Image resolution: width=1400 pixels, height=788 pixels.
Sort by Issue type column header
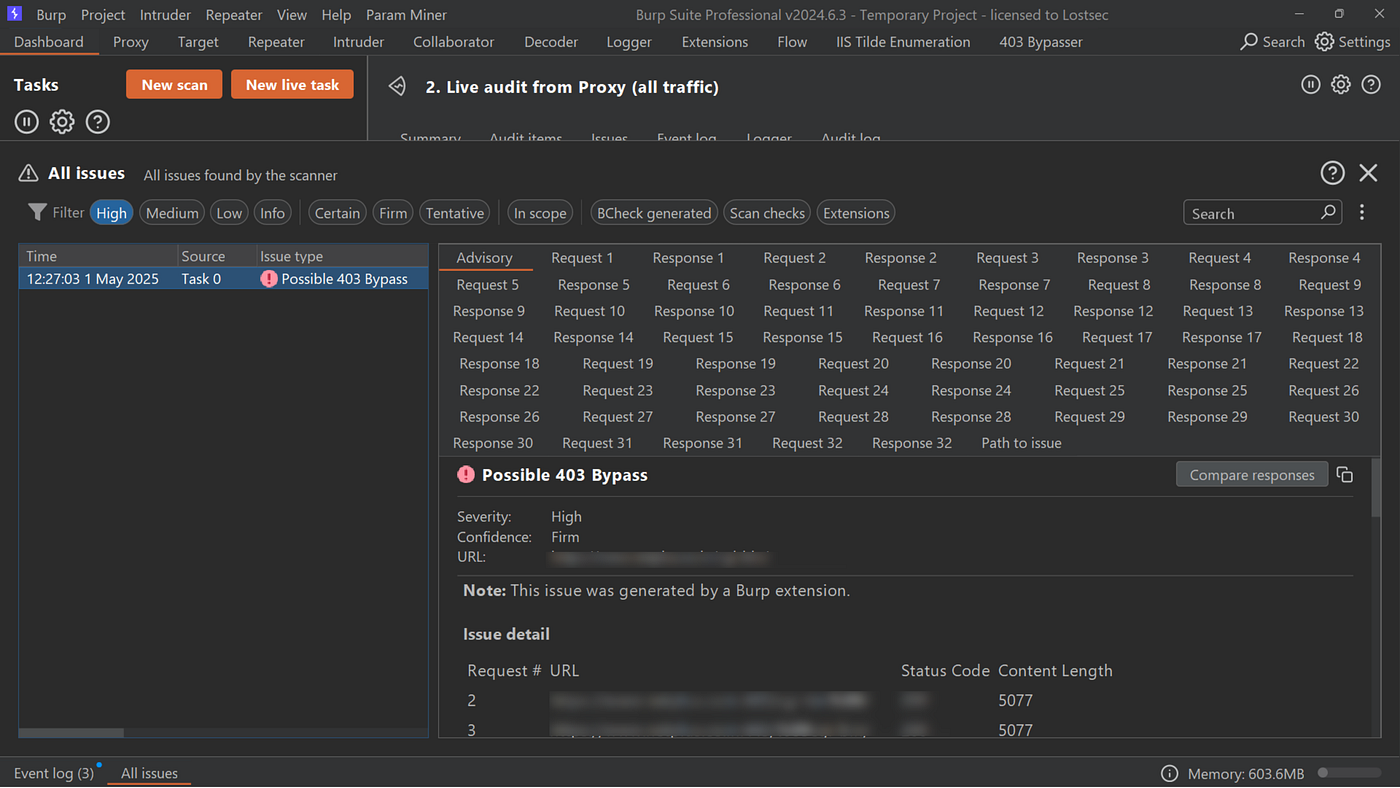341,256
